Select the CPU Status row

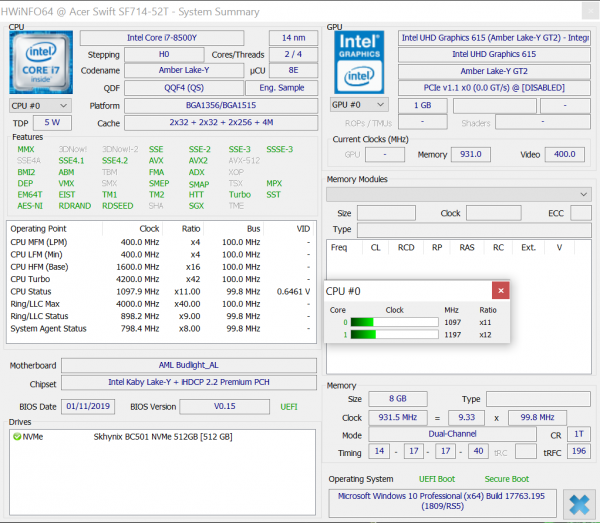click(161, 292)
